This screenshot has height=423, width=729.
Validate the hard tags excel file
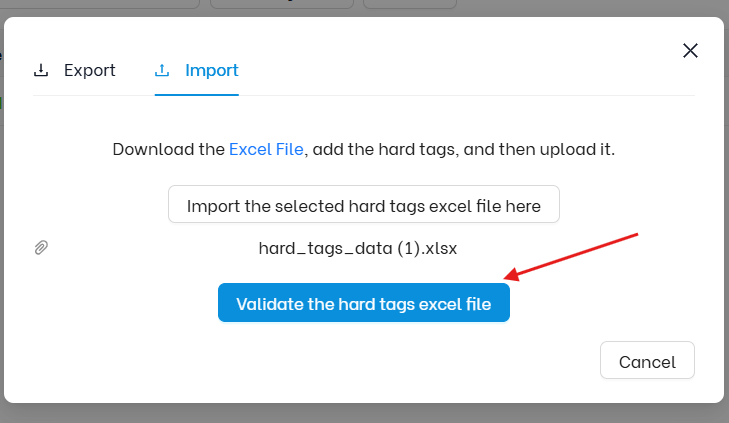click(364, 303)
